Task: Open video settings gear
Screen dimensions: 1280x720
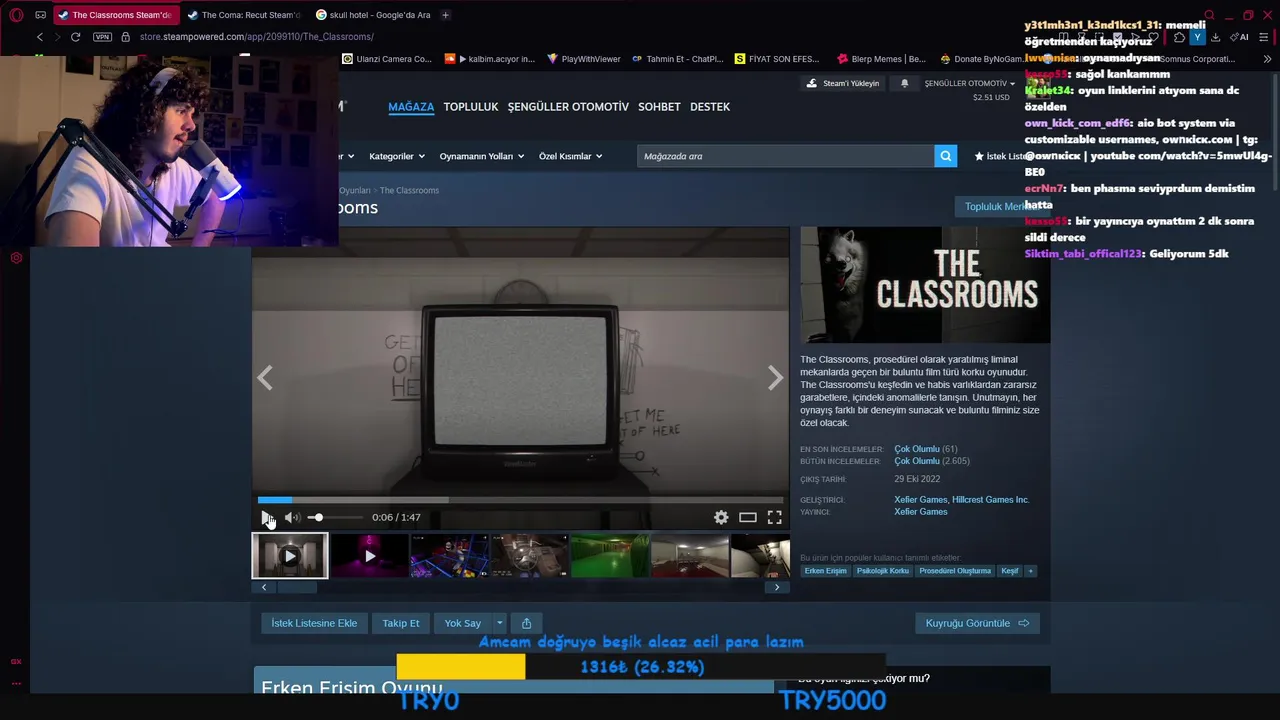Action: pyautogui.click(x=721, y=517)
